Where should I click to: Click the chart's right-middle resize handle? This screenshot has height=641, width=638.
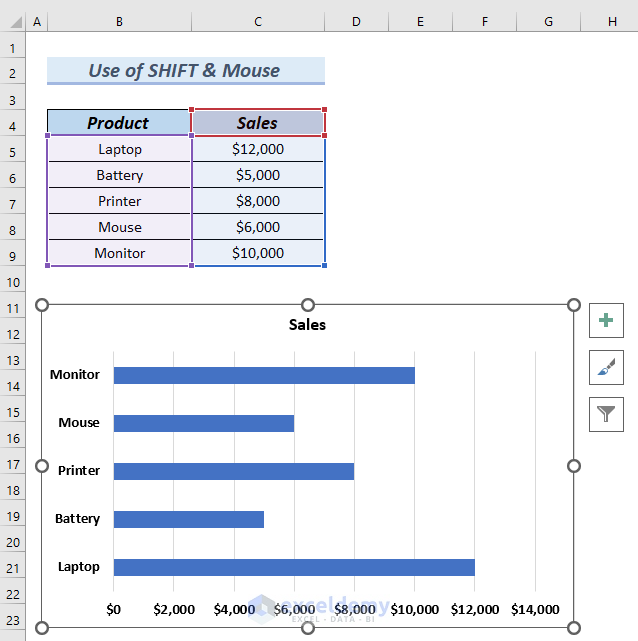pyautogui.click(x=574, y=466)
